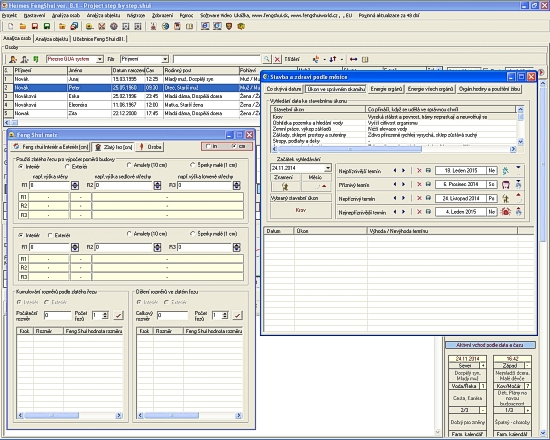Viewport: 550px width, 440px height.
Task: Adjust the Počet řezů stepper under Dělení
Action: 225,315
